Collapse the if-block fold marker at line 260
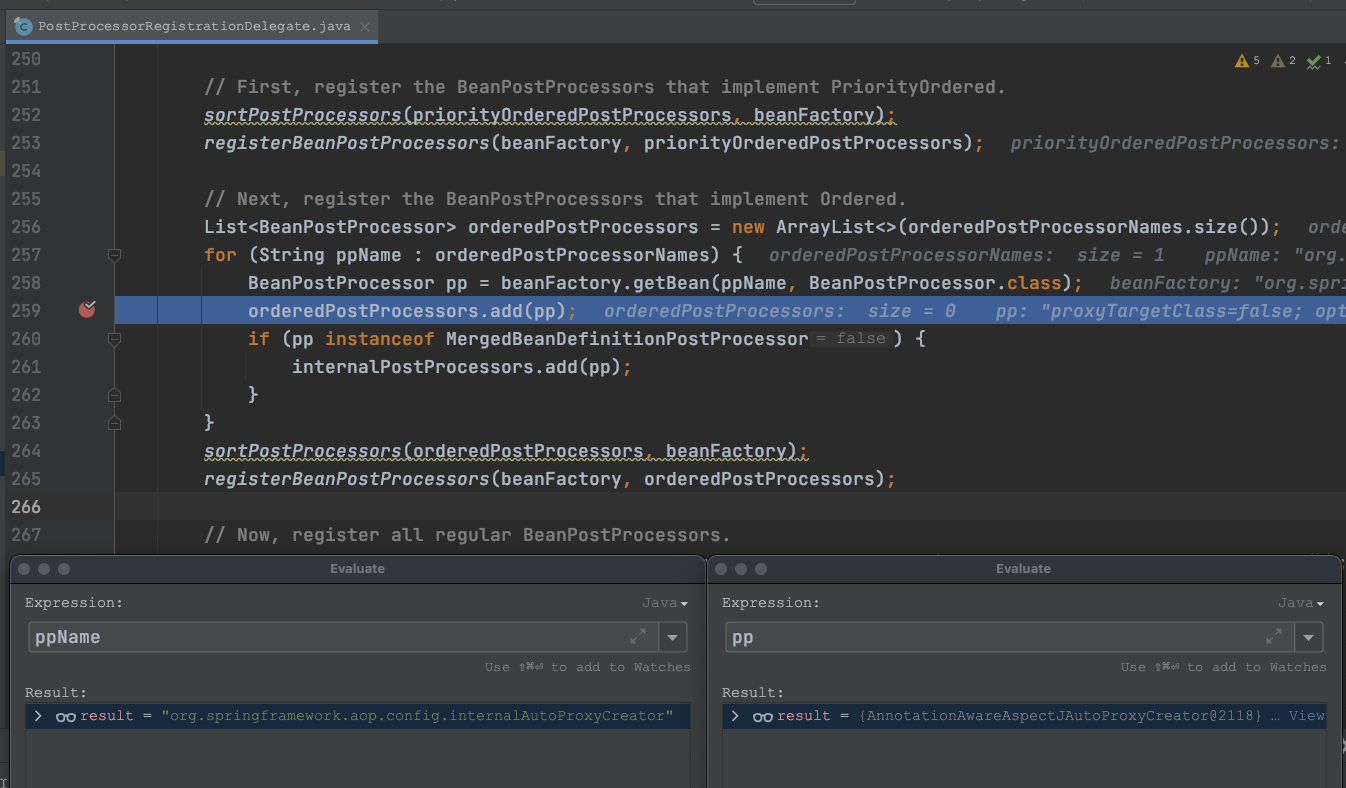The width and height of the screenshot is (1346, 788). click(114, 339)
